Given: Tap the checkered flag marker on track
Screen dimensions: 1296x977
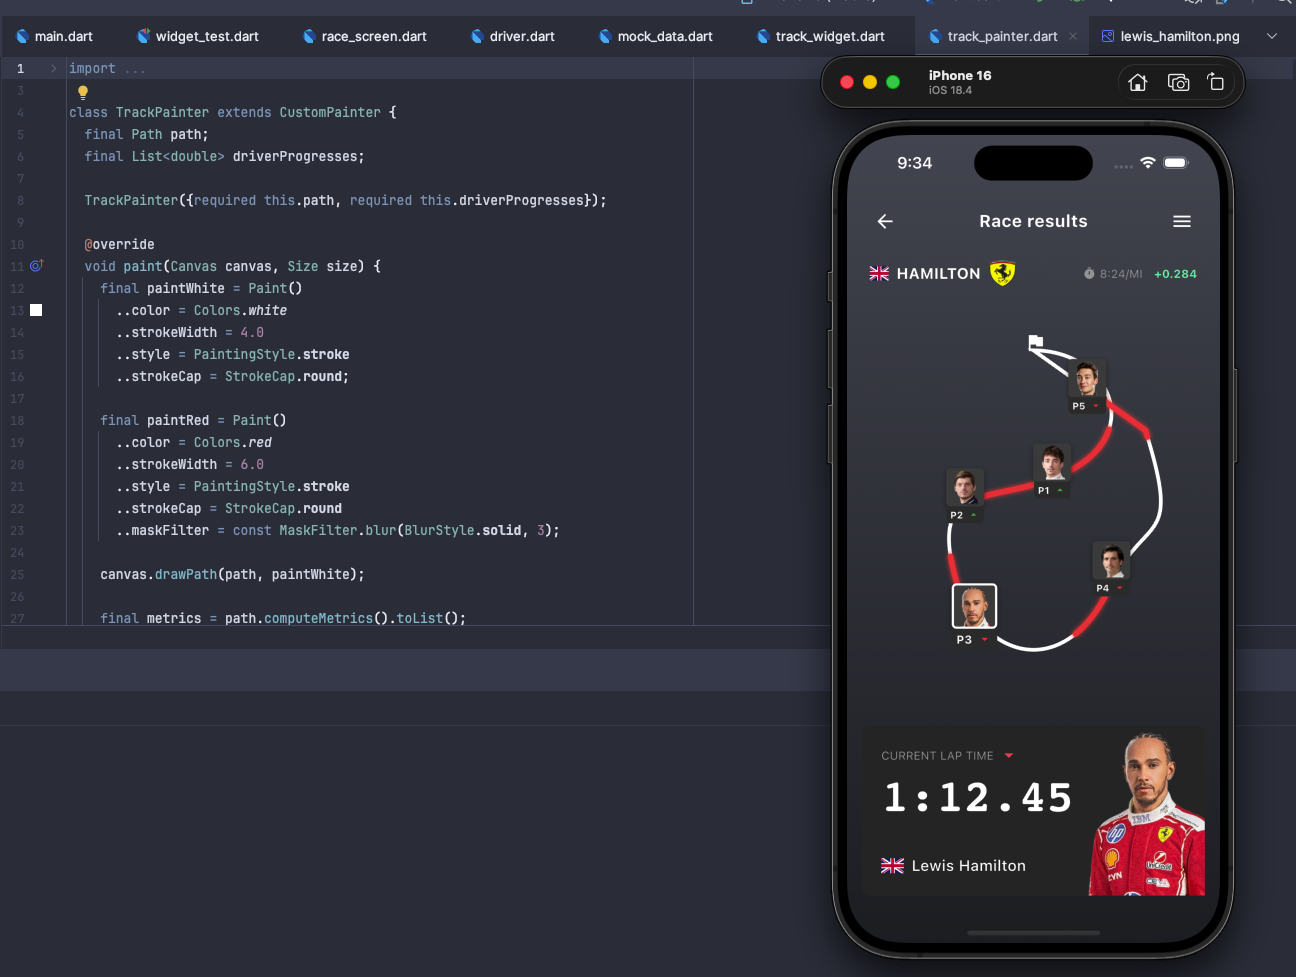Looking at the screenshot, I should pos(1036,343).
